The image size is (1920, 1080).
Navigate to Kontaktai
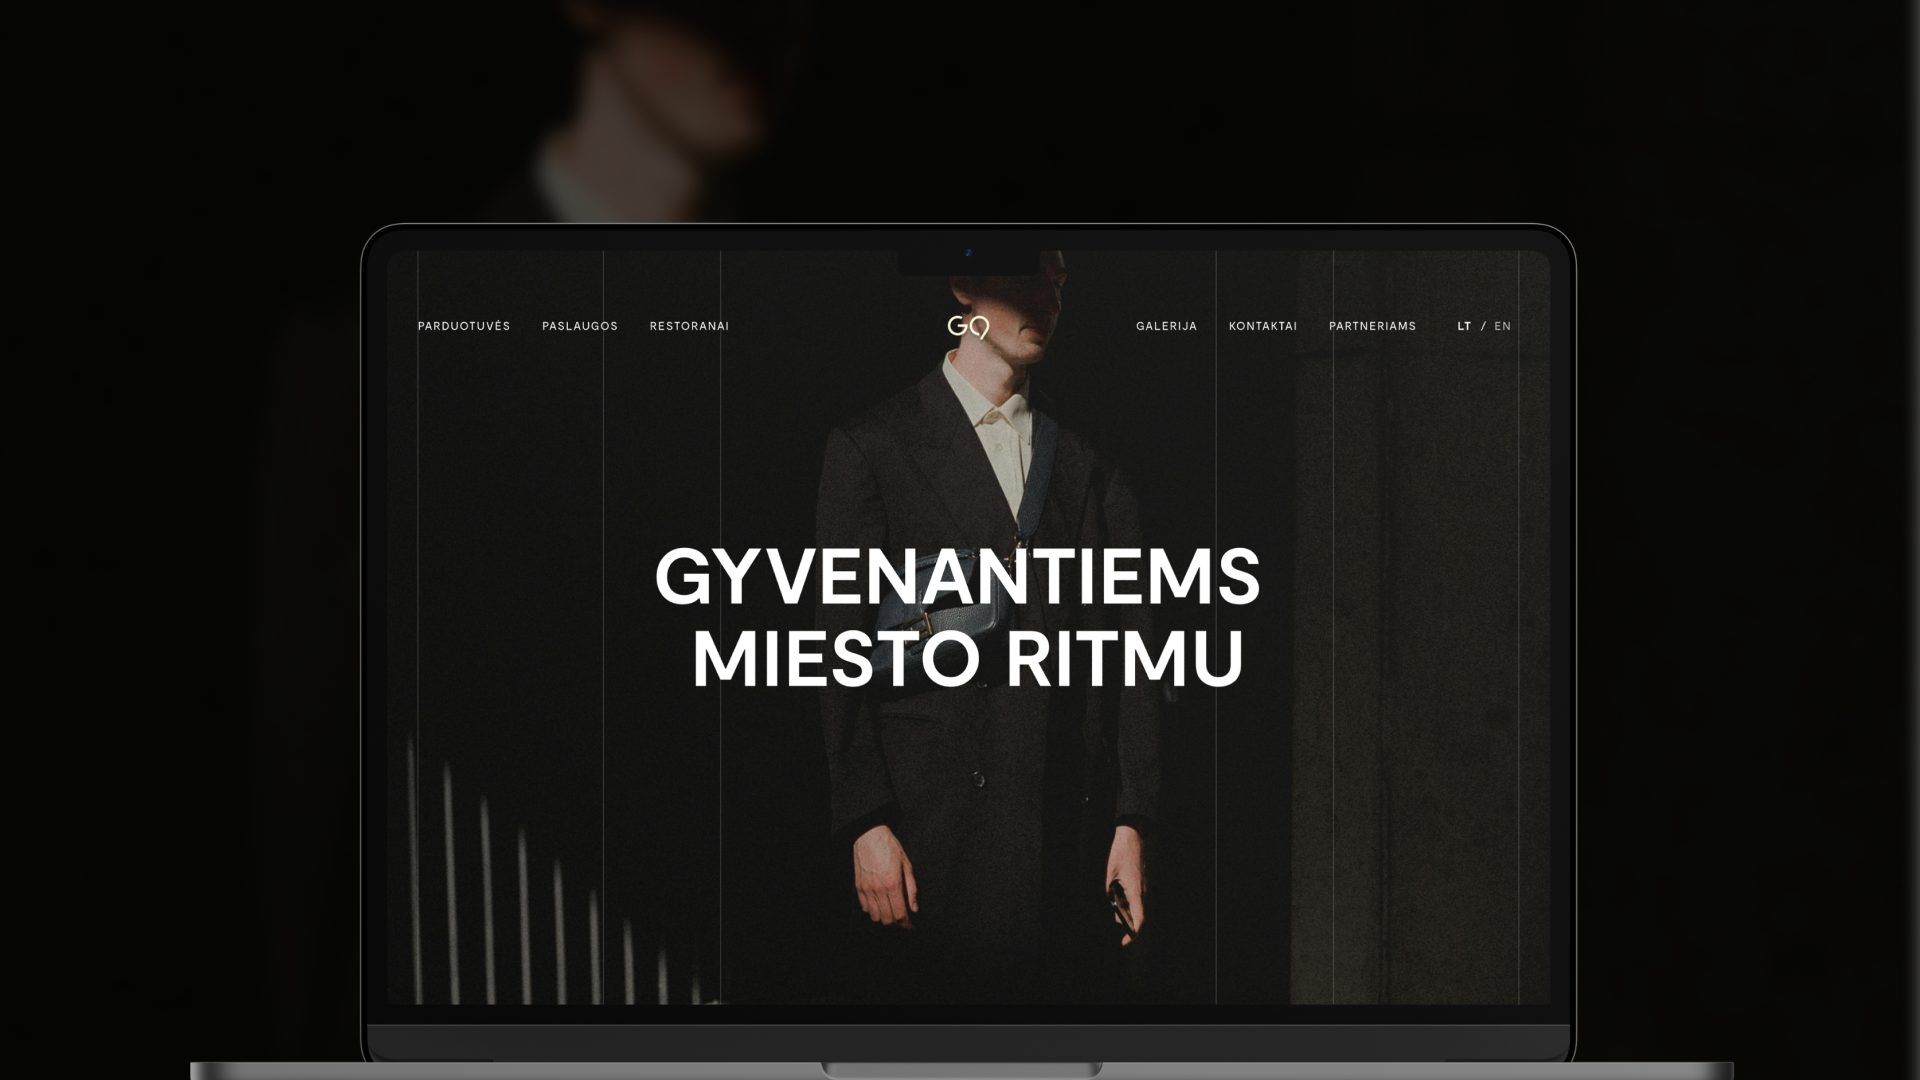point(1262,326)
